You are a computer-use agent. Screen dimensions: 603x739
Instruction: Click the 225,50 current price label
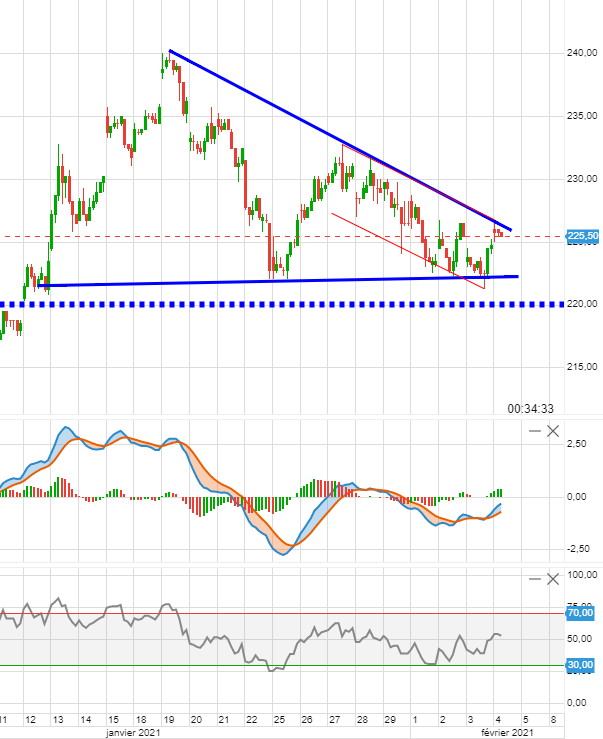[x=582, y=237]
